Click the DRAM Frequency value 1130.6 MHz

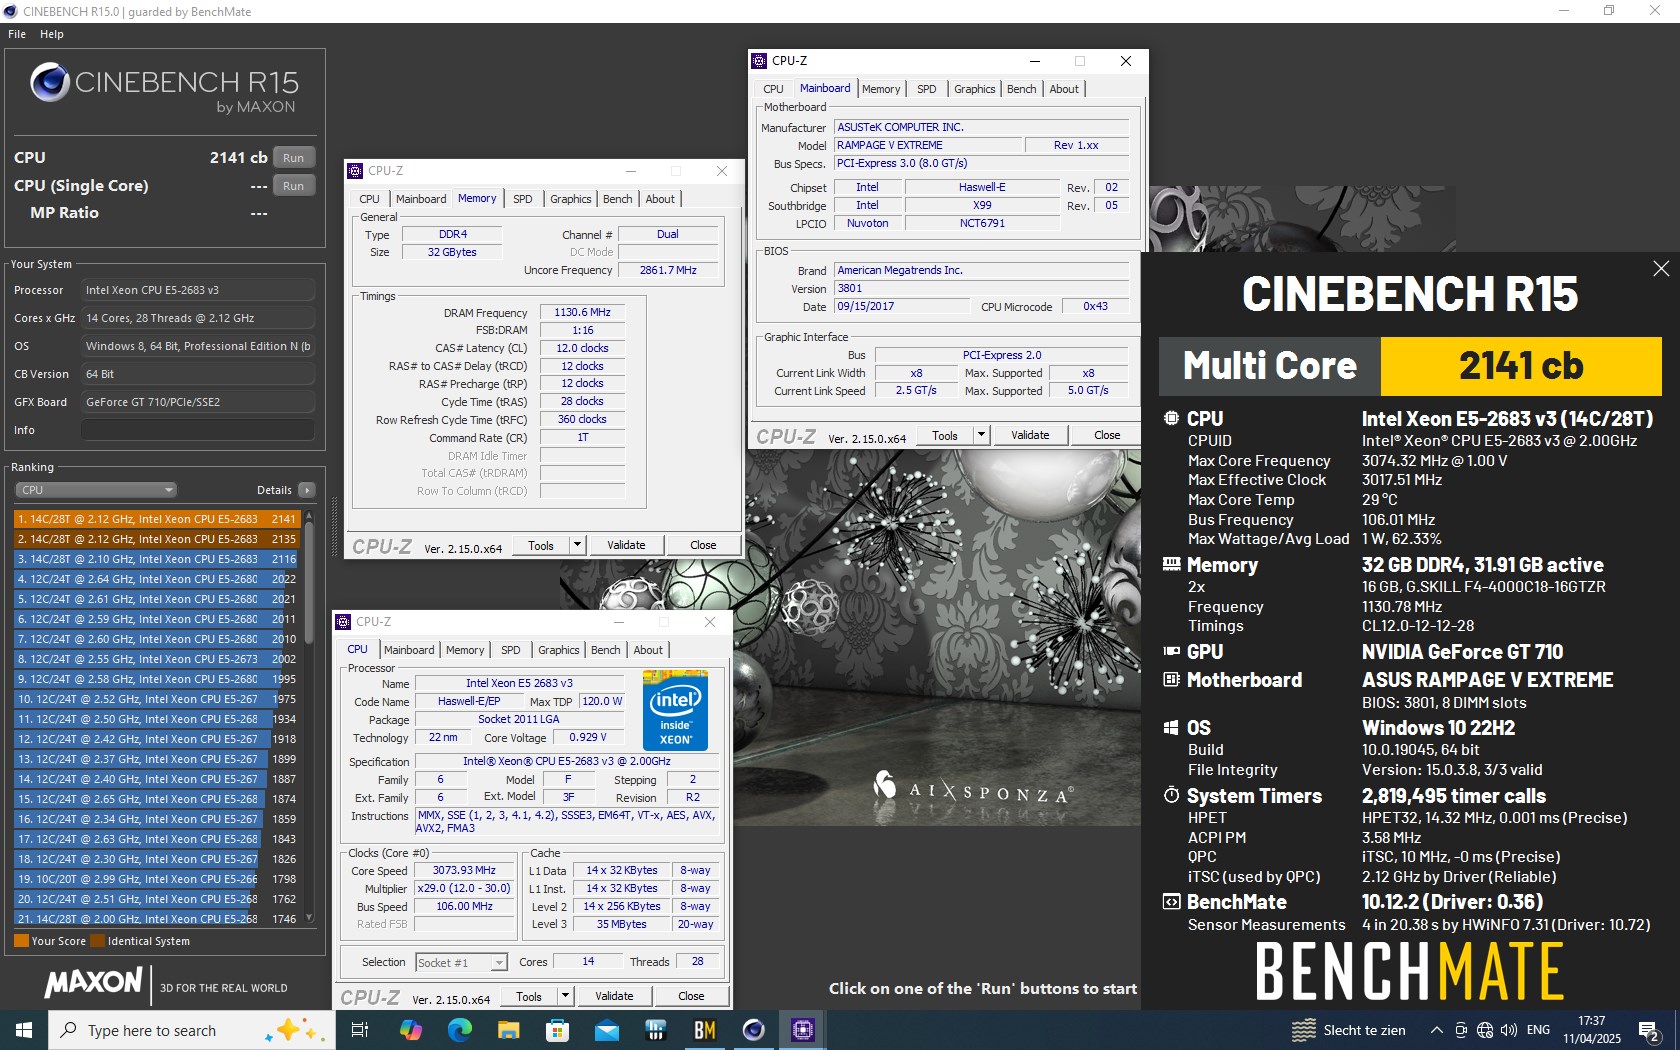583,312
